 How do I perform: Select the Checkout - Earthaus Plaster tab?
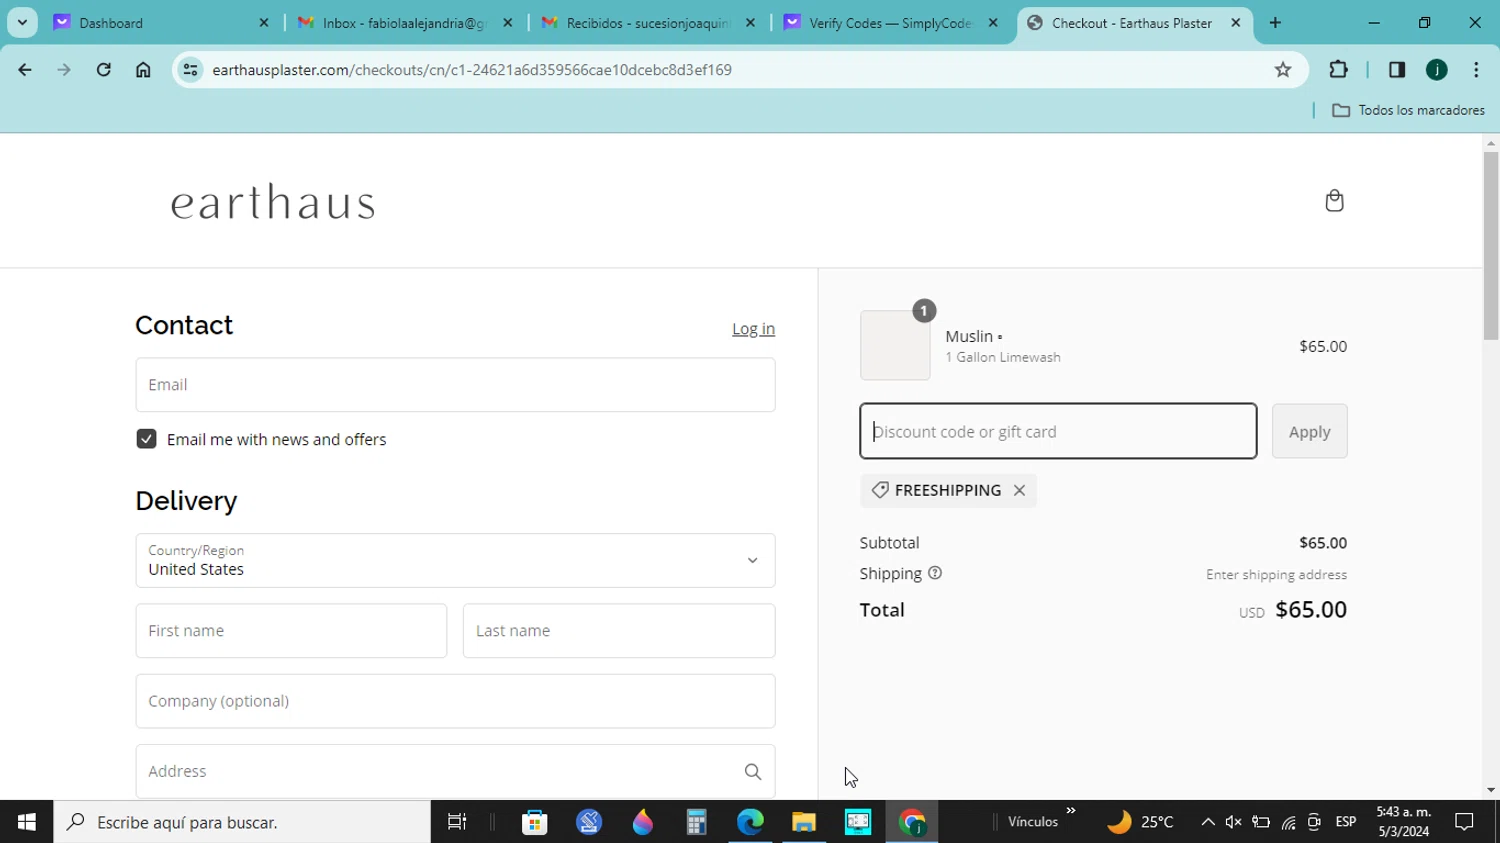(1135, 23)
